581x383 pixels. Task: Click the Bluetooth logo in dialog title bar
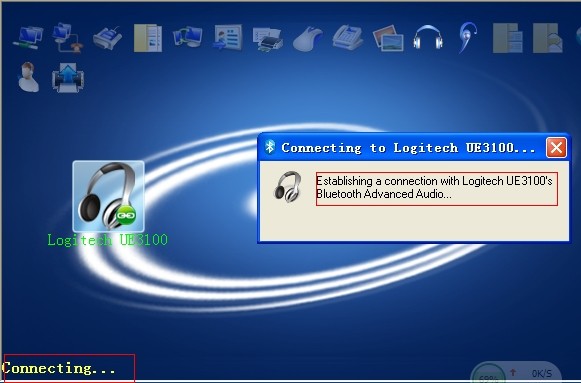click(x=270, y=147)
